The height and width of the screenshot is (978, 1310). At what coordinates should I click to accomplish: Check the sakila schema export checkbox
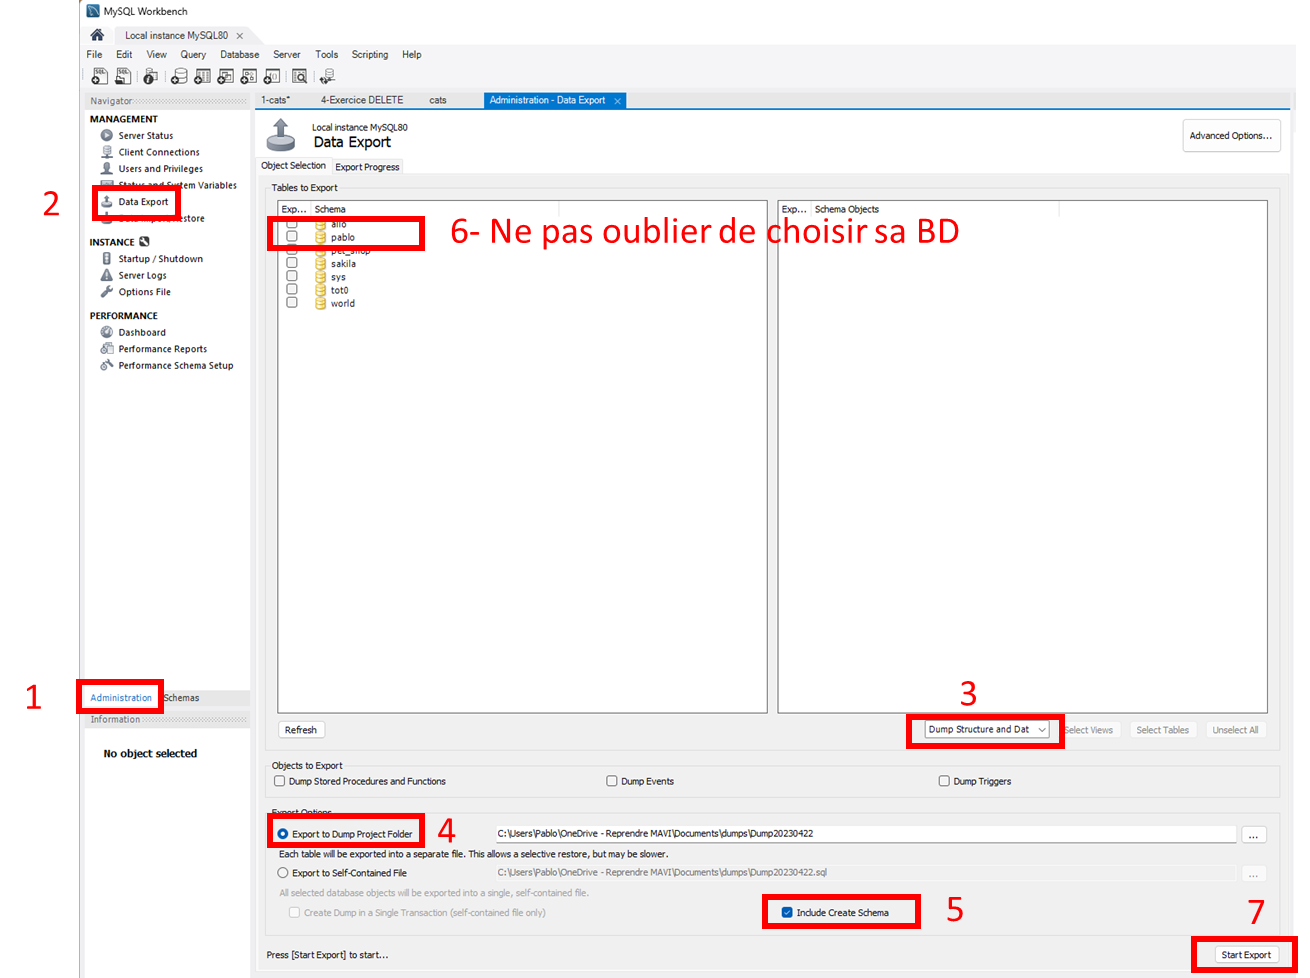coord(292,263)
